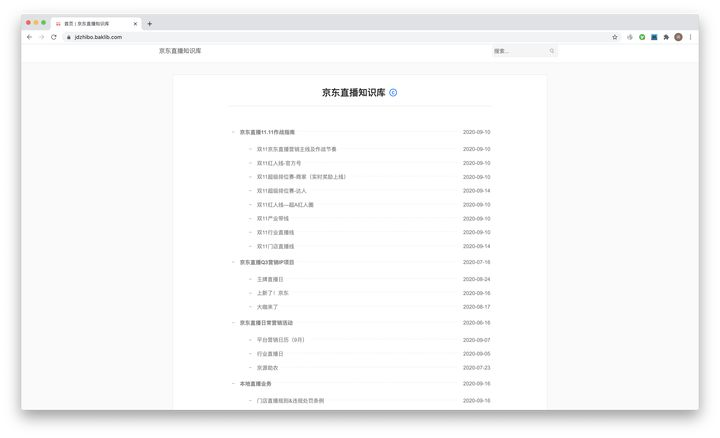Go back using the browser back arrow
720x438 pixels.
tap(29, 37)
